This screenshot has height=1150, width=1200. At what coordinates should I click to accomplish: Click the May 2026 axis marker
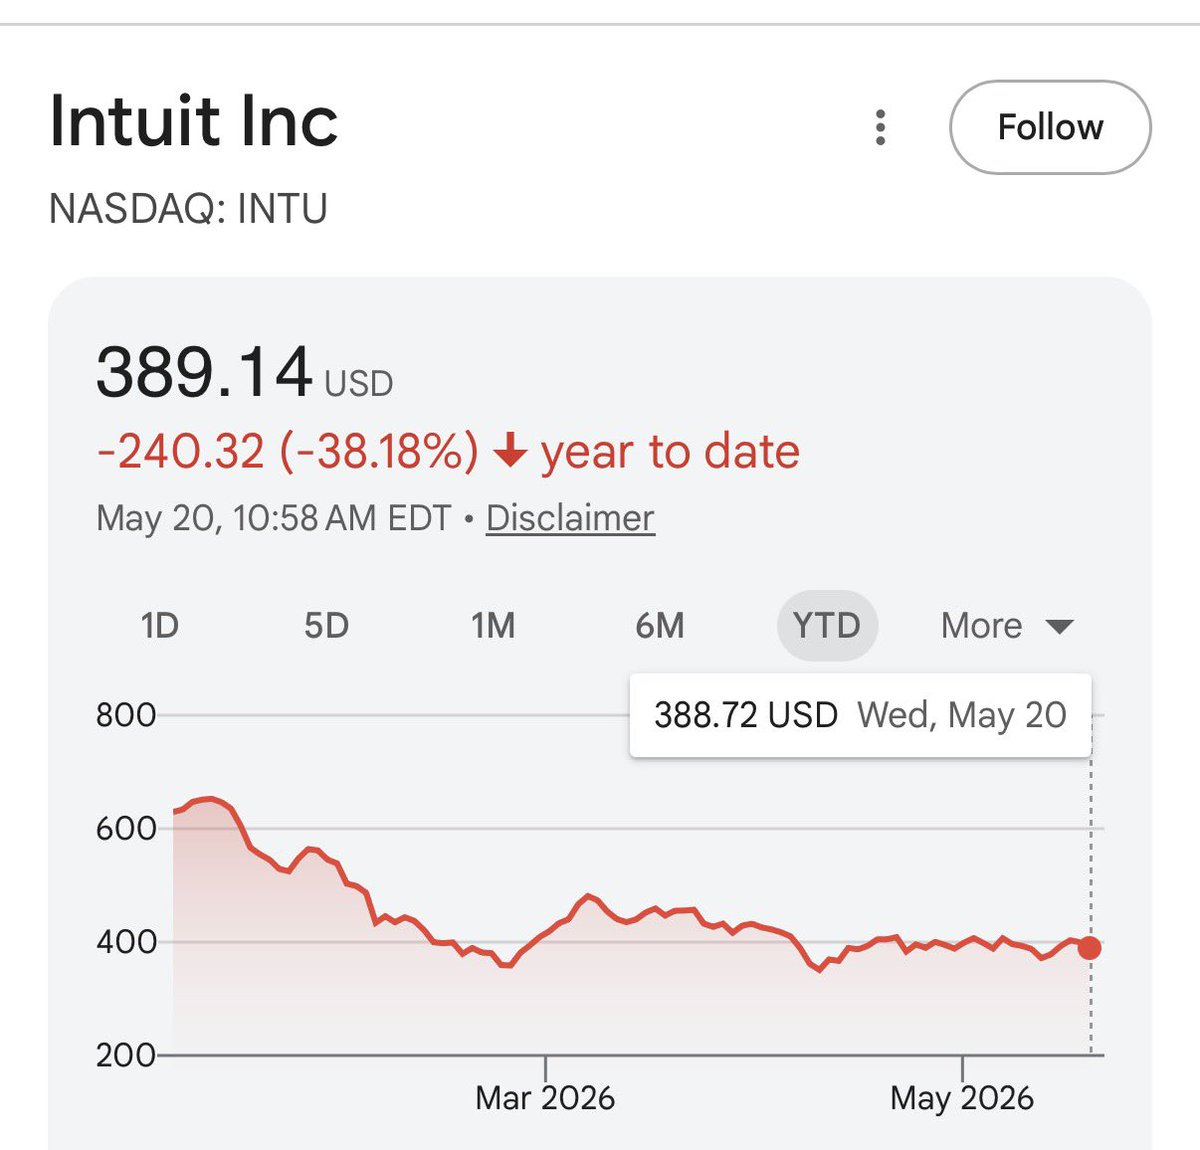(962, 1097)
